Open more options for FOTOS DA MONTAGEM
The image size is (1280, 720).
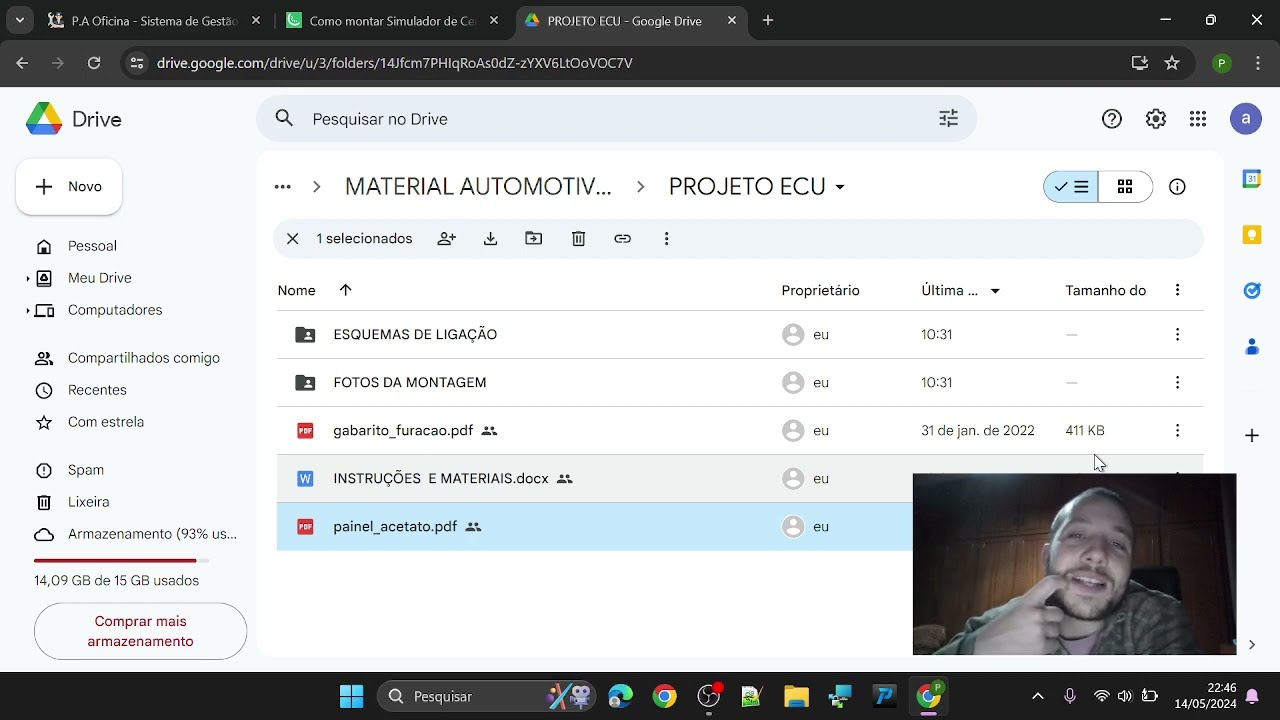point(1177,382)
